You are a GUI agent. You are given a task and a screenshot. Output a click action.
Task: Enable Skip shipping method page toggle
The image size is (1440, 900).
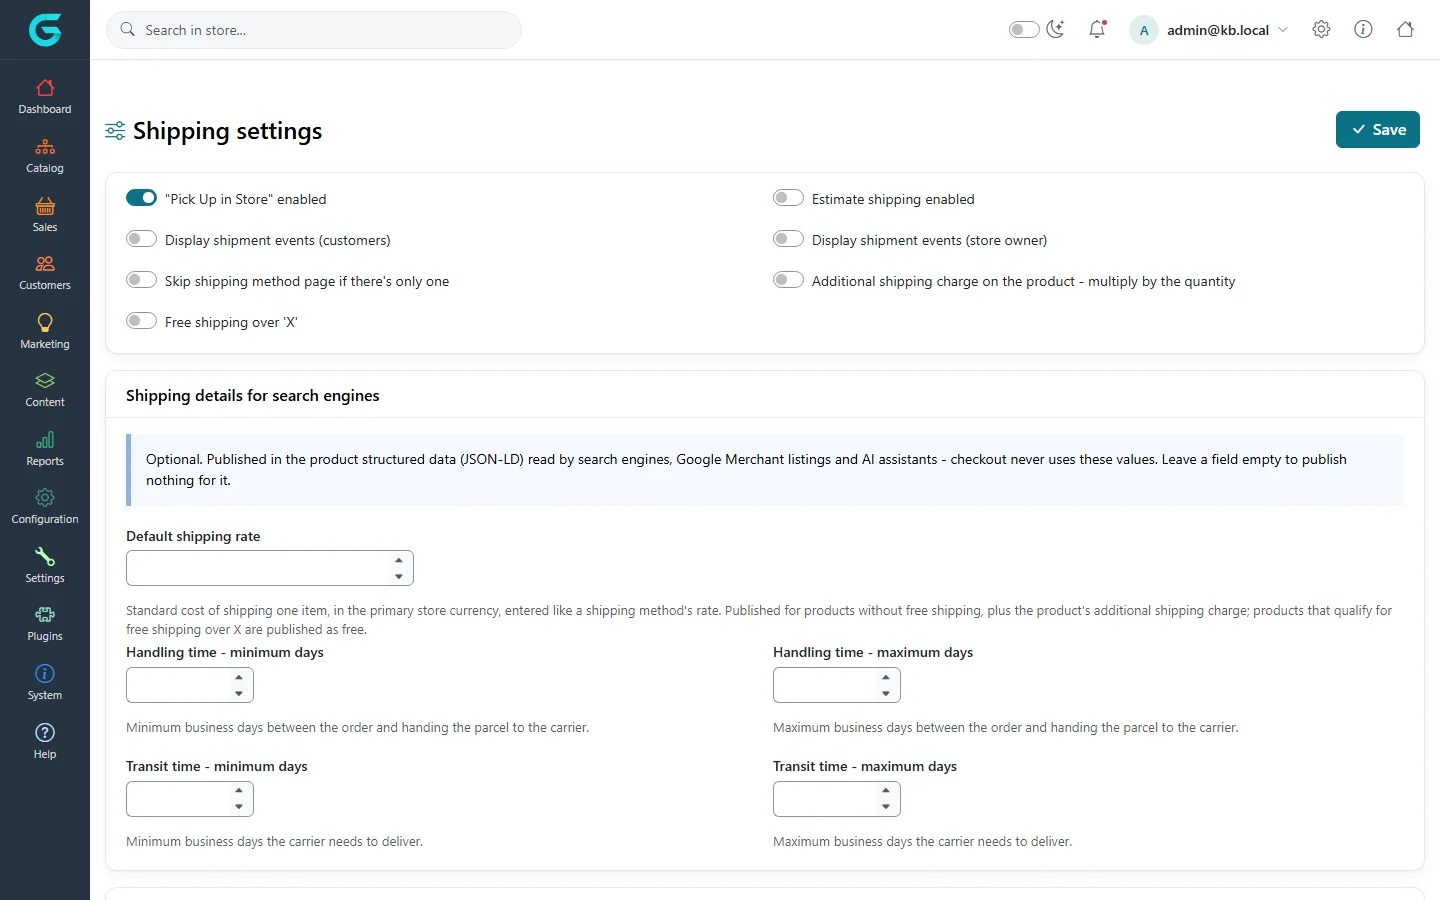141,280
